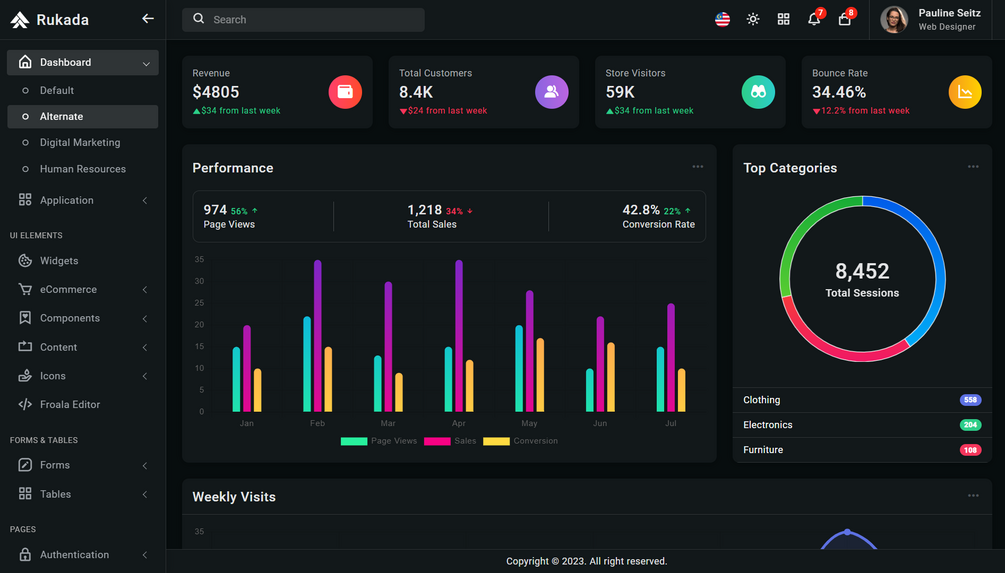Collapse sidebar with the back arrow icon
Screen dimensions: 1005x573
click(147, 19)
